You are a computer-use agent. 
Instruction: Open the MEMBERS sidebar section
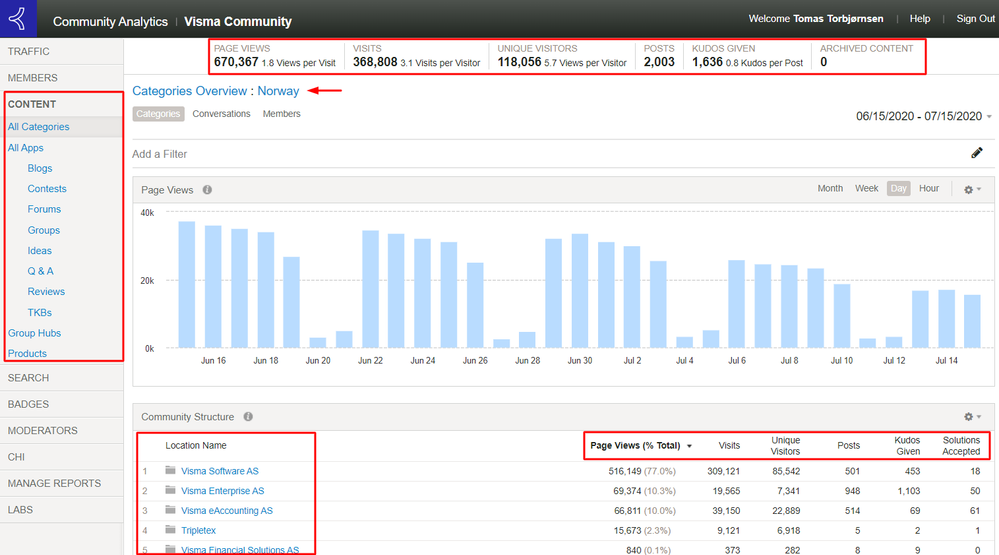point(62,78)
